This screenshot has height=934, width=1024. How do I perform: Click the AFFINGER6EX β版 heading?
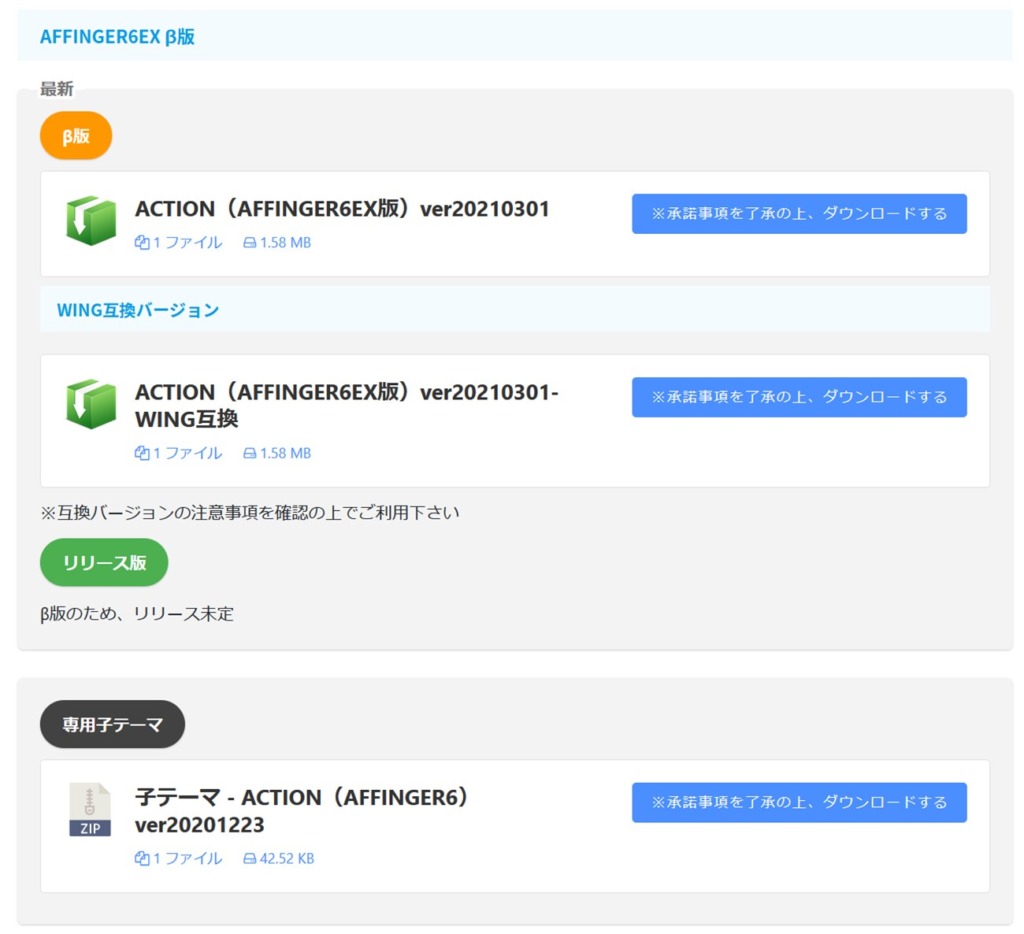tap(118, 37)
